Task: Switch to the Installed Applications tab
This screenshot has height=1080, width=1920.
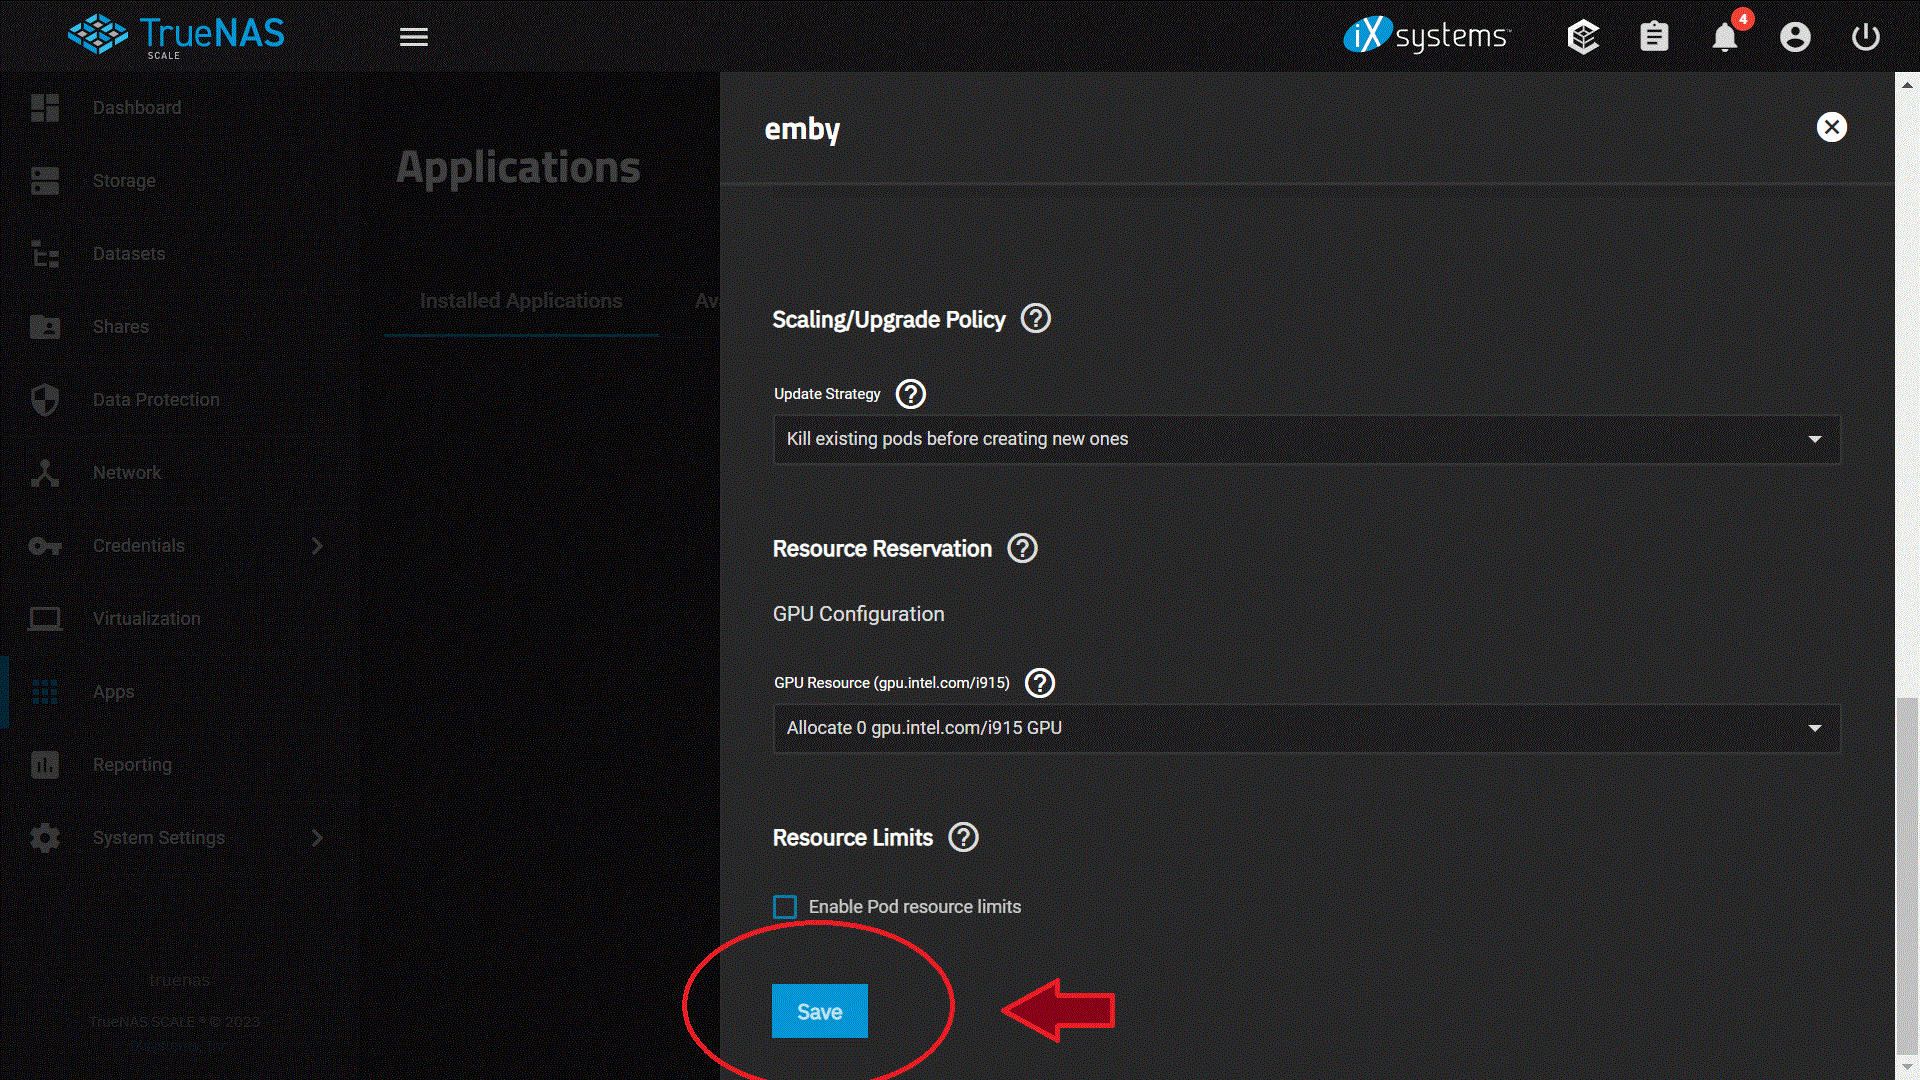Action: [521, 300]
